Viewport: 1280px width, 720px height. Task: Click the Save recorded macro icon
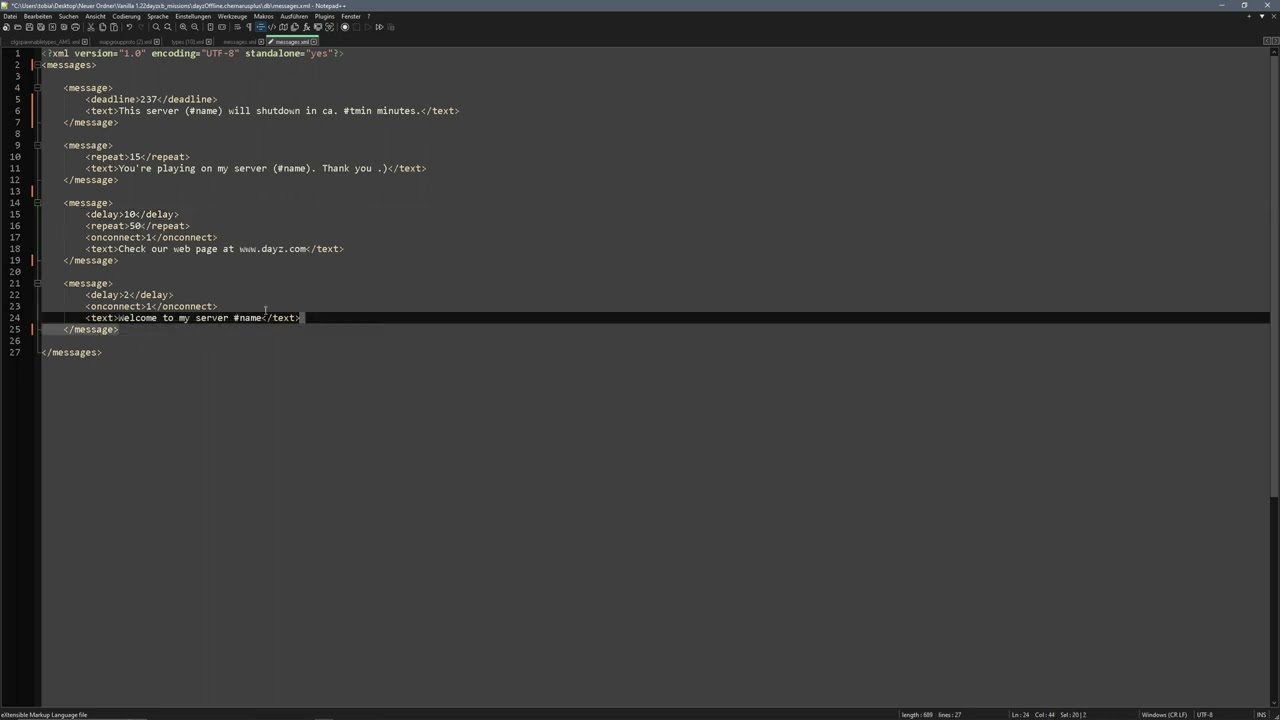point(391,27)
